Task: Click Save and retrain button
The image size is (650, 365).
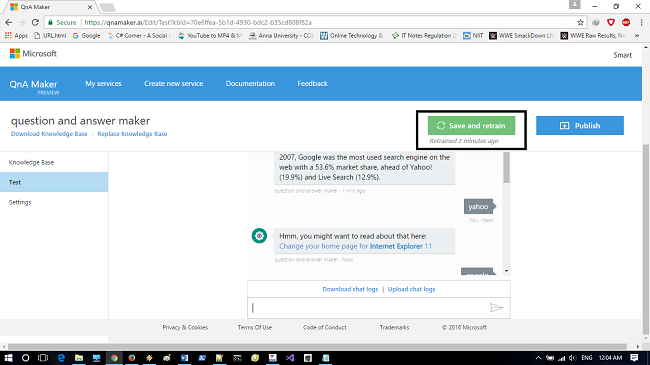Action: coord(471,125)
